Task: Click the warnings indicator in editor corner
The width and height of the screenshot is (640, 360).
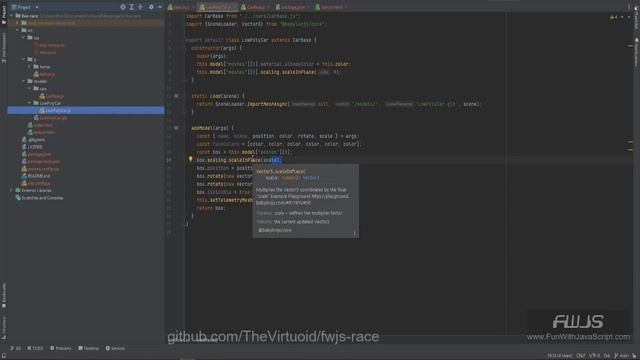Action: point(613,17)
